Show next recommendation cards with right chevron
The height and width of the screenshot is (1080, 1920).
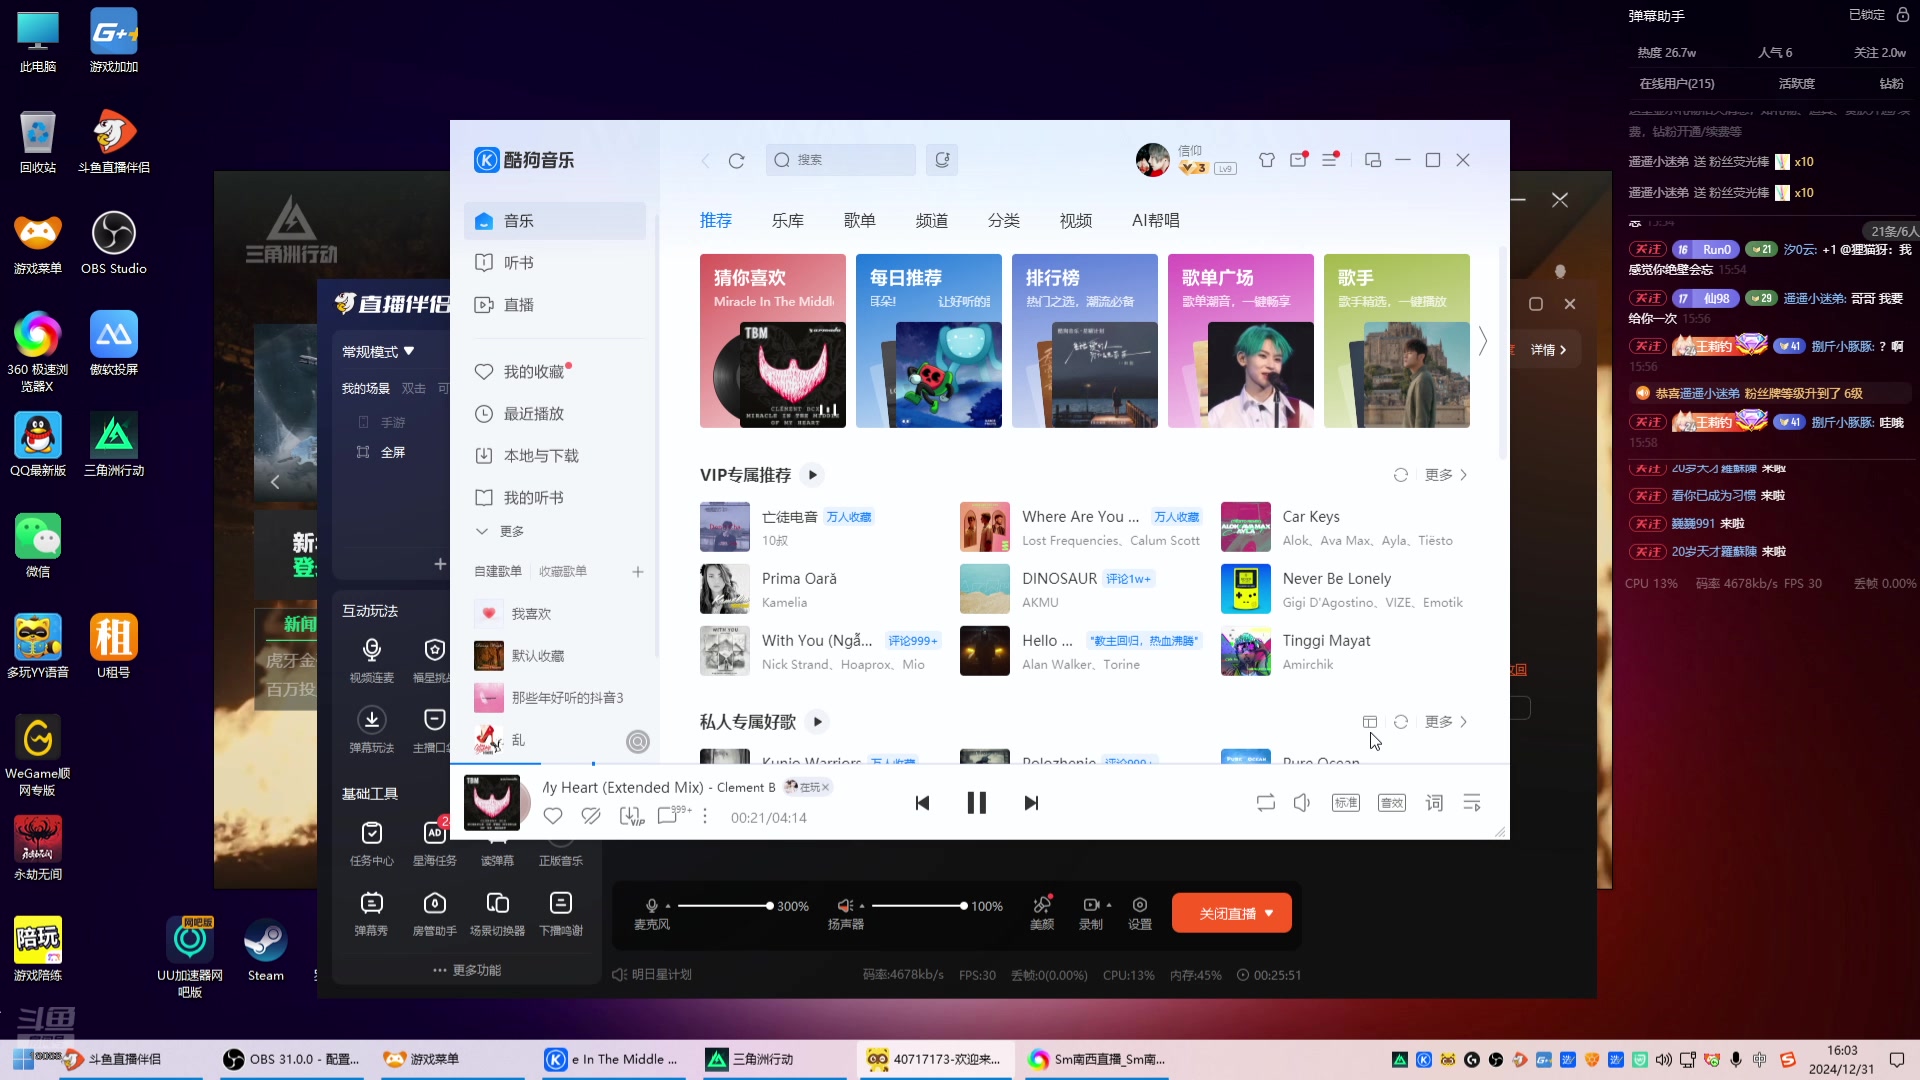(1483, 341)
